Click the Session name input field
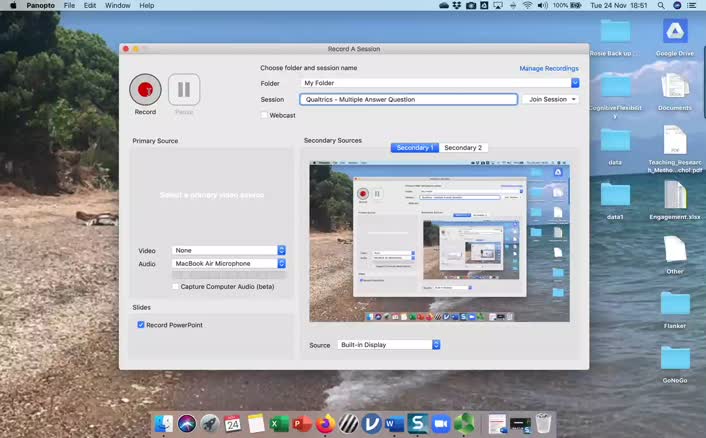This screenshot has height=438, width=706. point(408,99)
